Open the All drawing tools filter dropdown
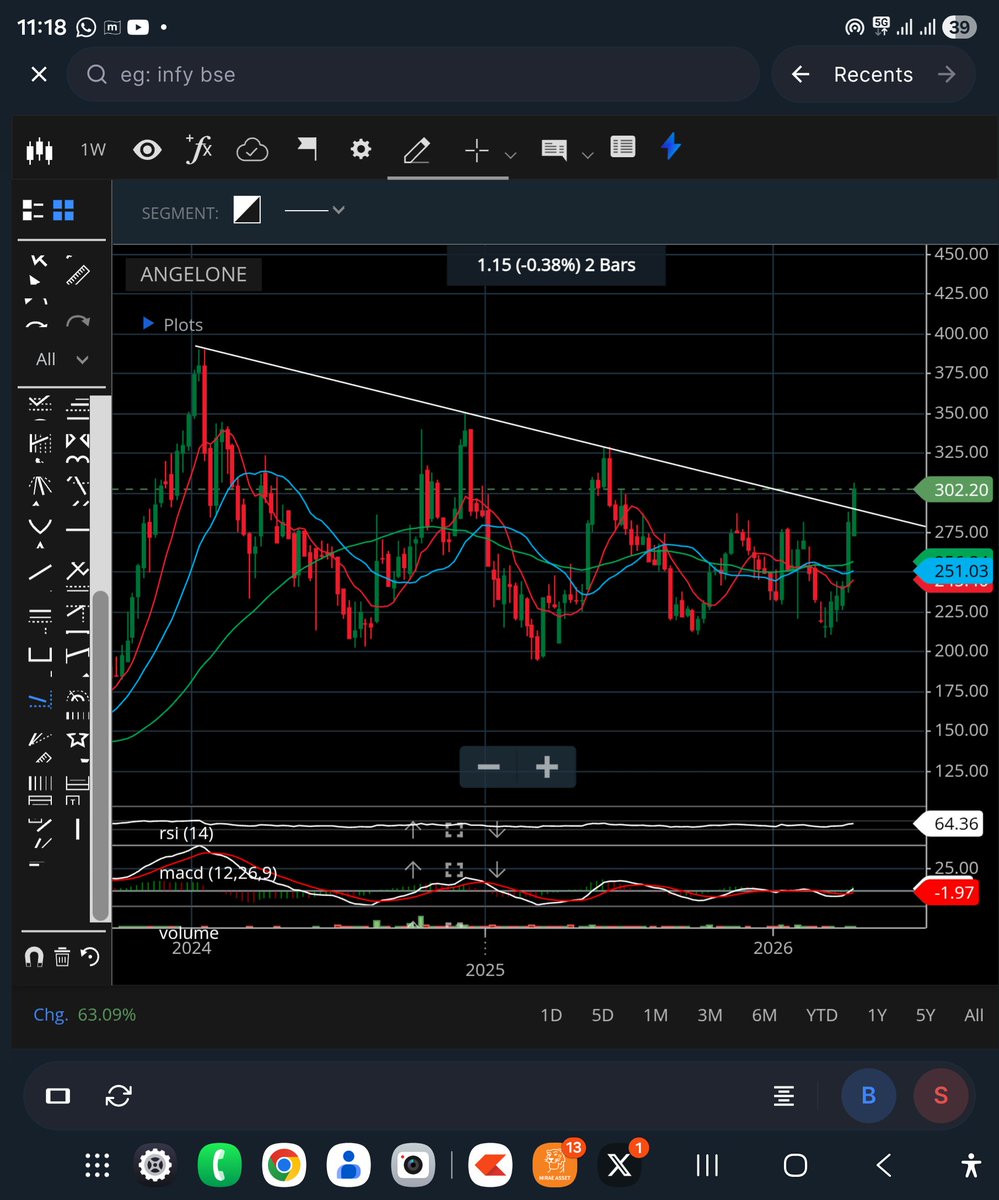 pos(61,359)
